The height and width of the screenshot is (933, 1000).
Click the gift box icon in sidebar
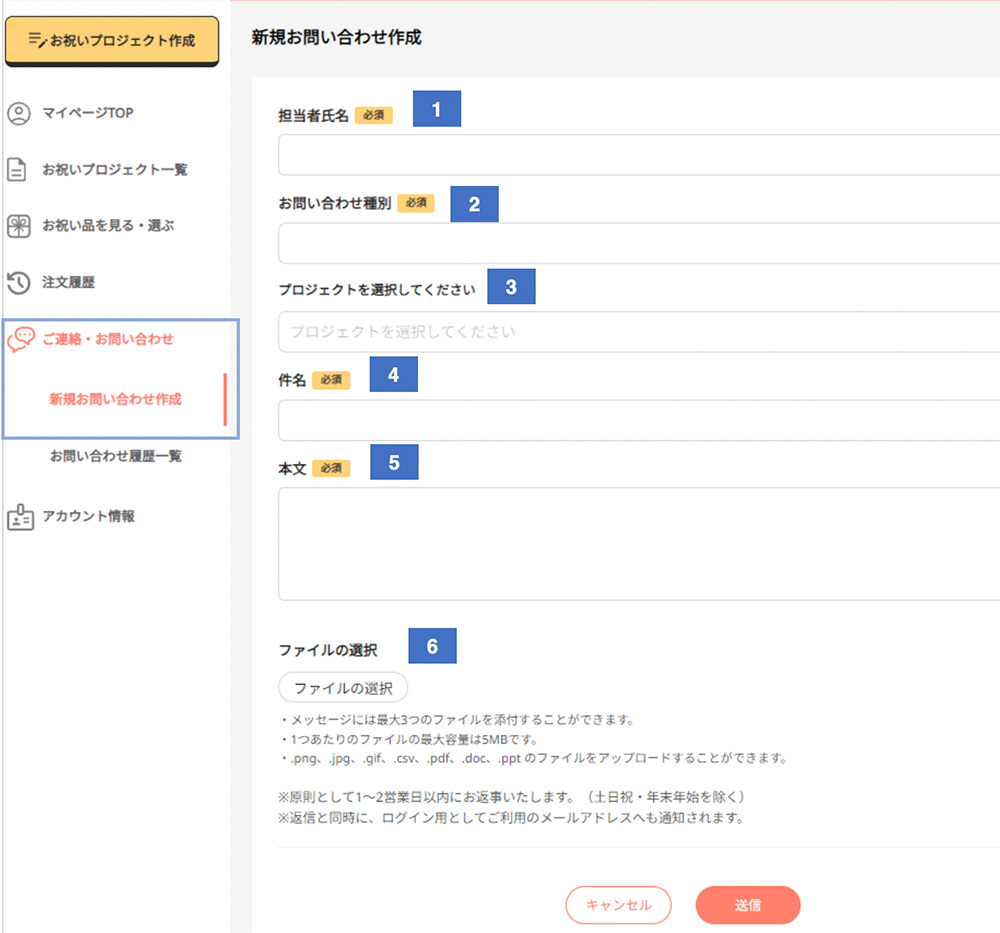click(19, 226)
